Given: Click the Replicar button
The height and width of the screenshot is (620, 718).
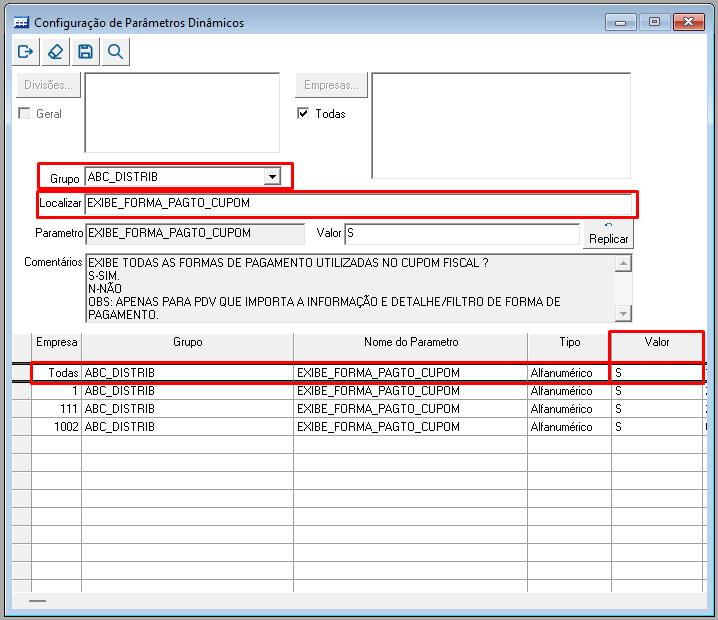Looking at the screenshot, I should pos(608,234).
